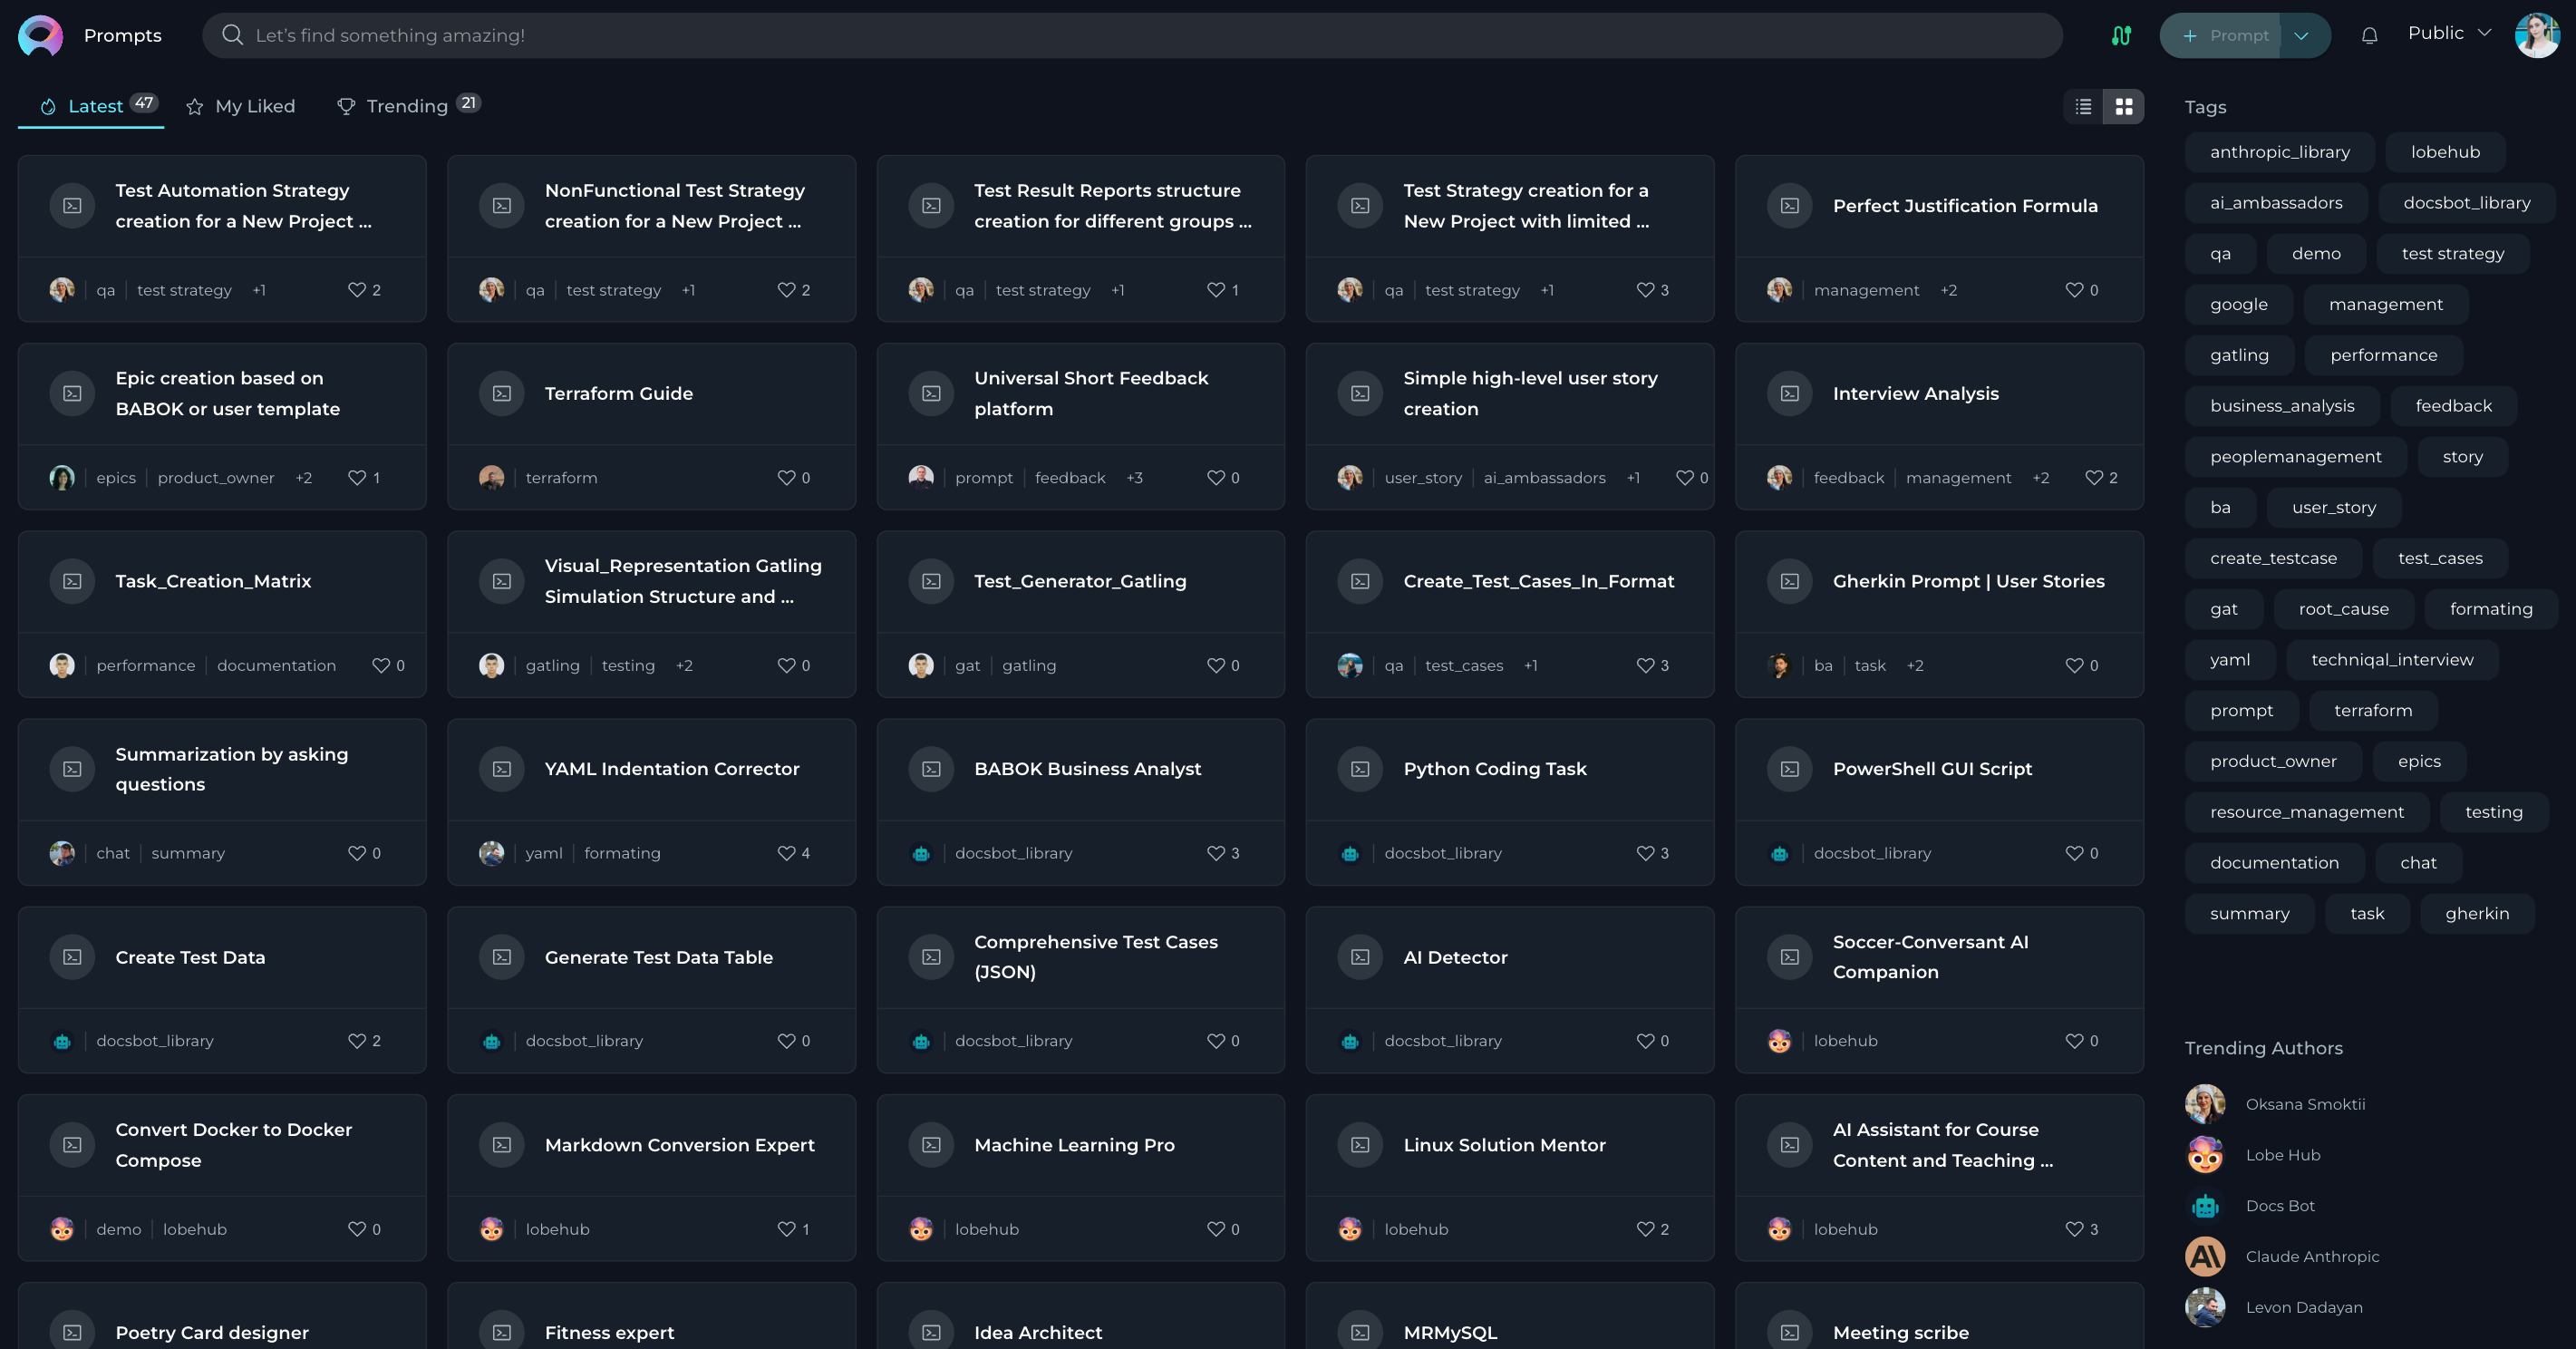Click author avatar on Epic creation card

point(62,478)
